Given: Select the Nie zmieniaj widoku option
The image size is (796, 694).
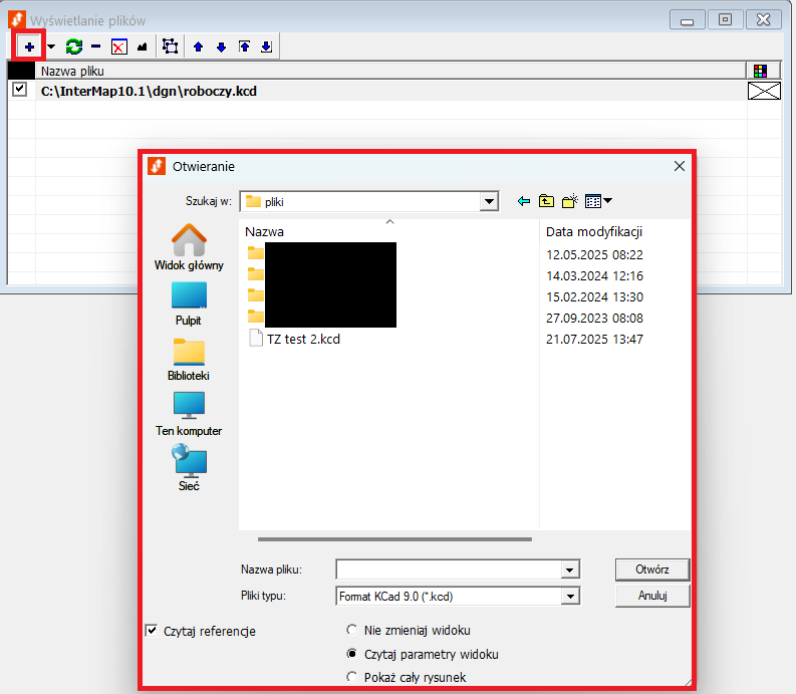Looking at the screenshot, I should (x=351, y=630).
